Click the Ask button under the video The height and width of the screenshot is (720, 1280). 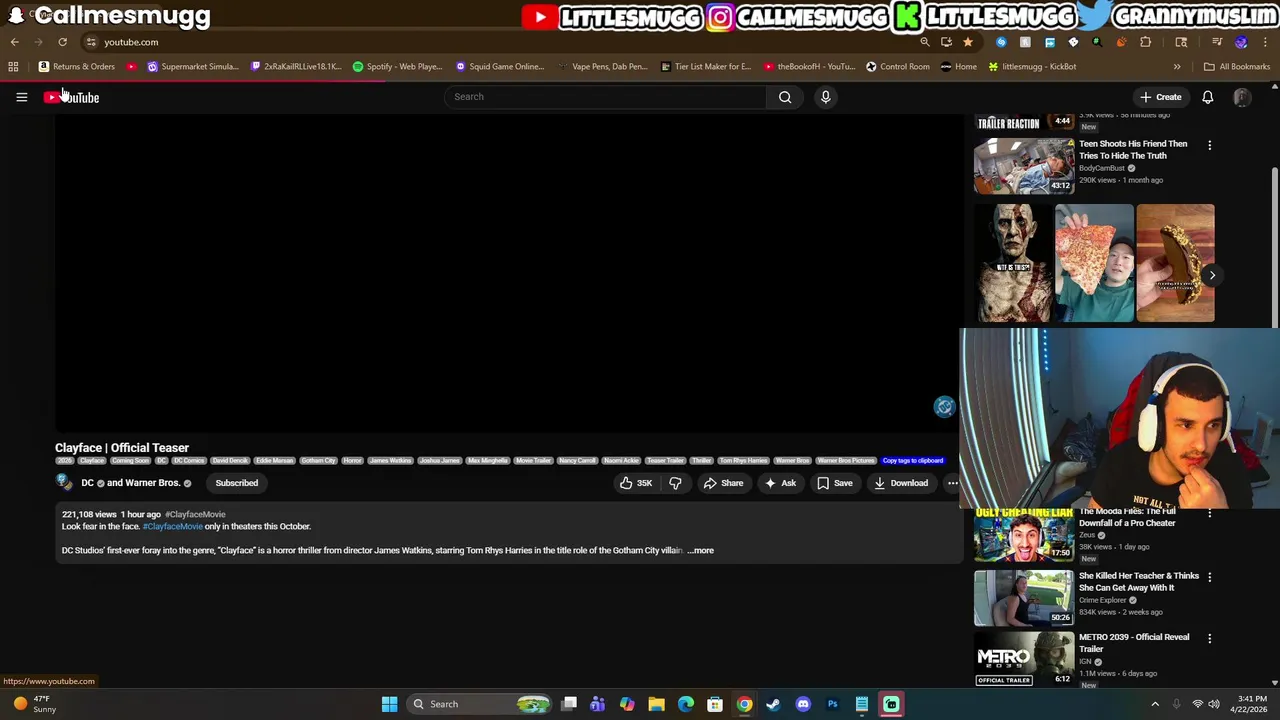[780, 483]
